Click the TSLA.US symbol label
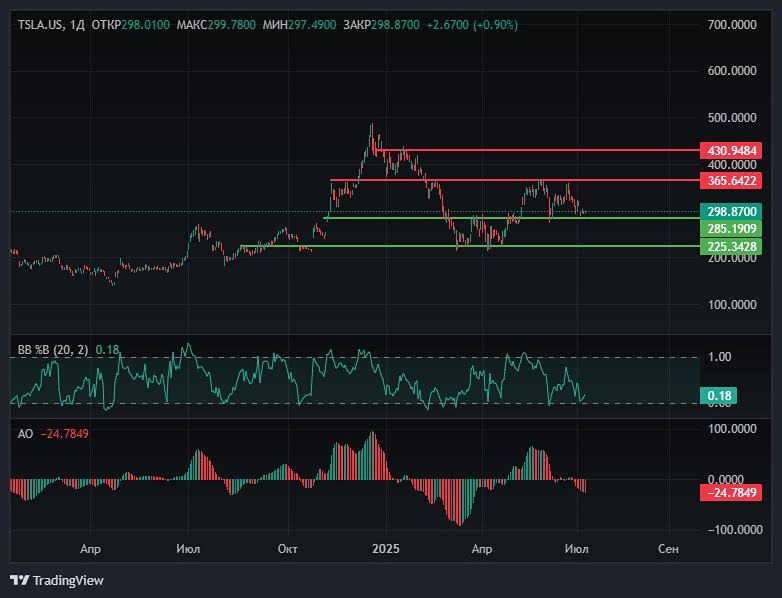Viewport: 782px width, 598px height. coord(40,24)
